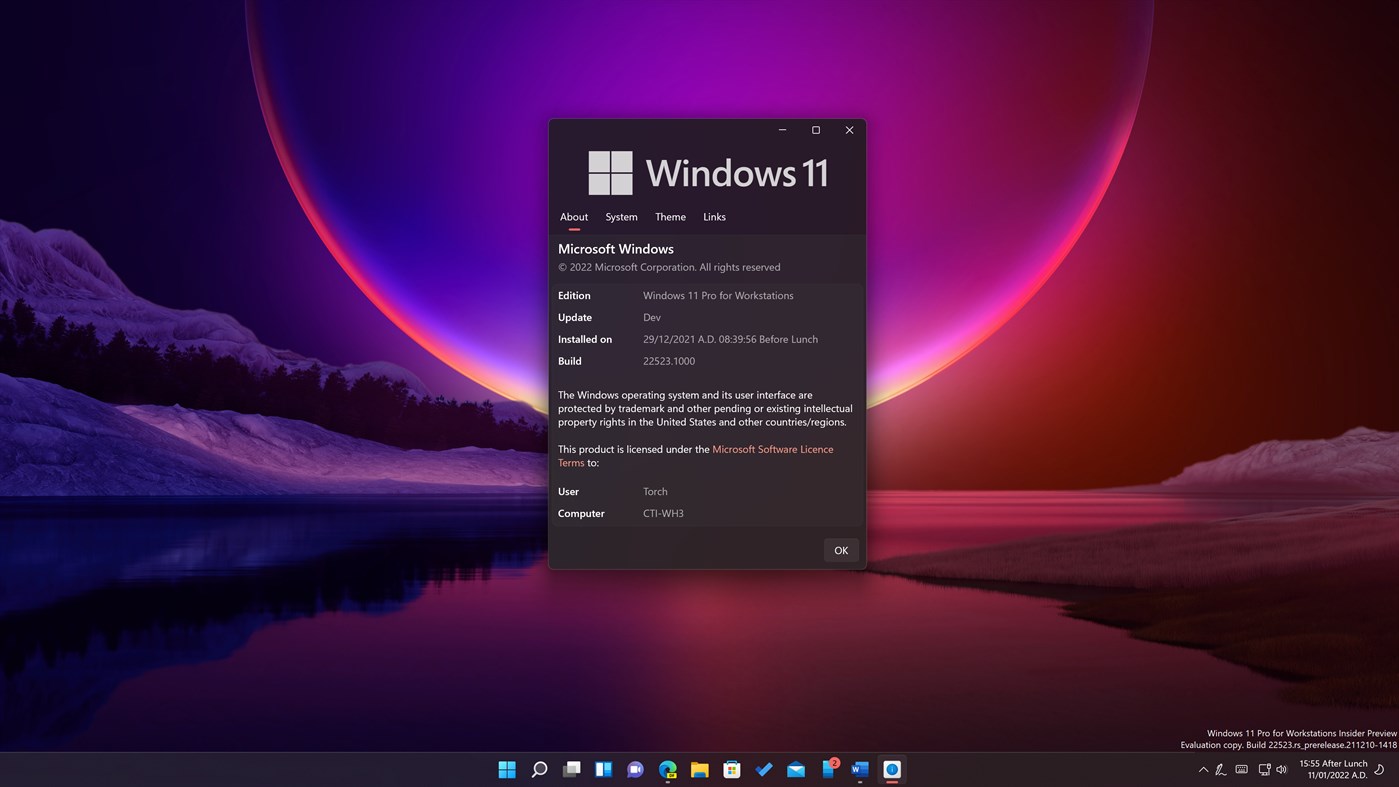1399x787 pixels.
Task: Open the app showing 2 notifications
Action: point(827,769)
